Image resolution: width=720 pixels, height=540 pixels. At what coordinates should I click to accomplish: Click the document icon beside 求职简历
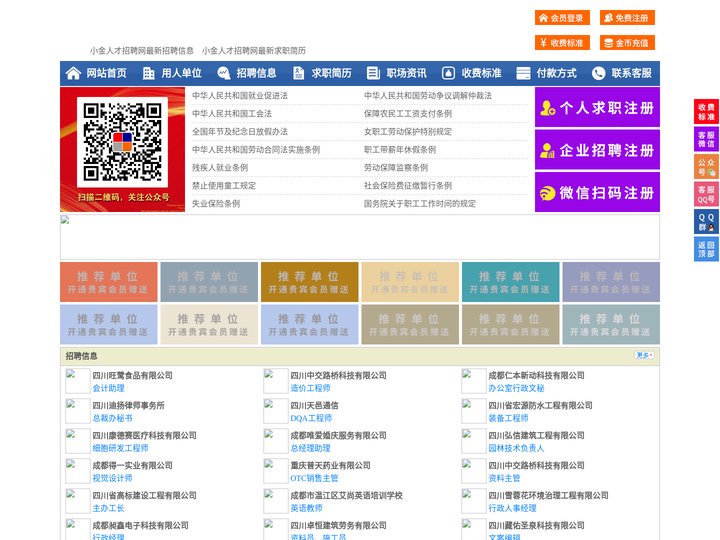coord(298,73)
